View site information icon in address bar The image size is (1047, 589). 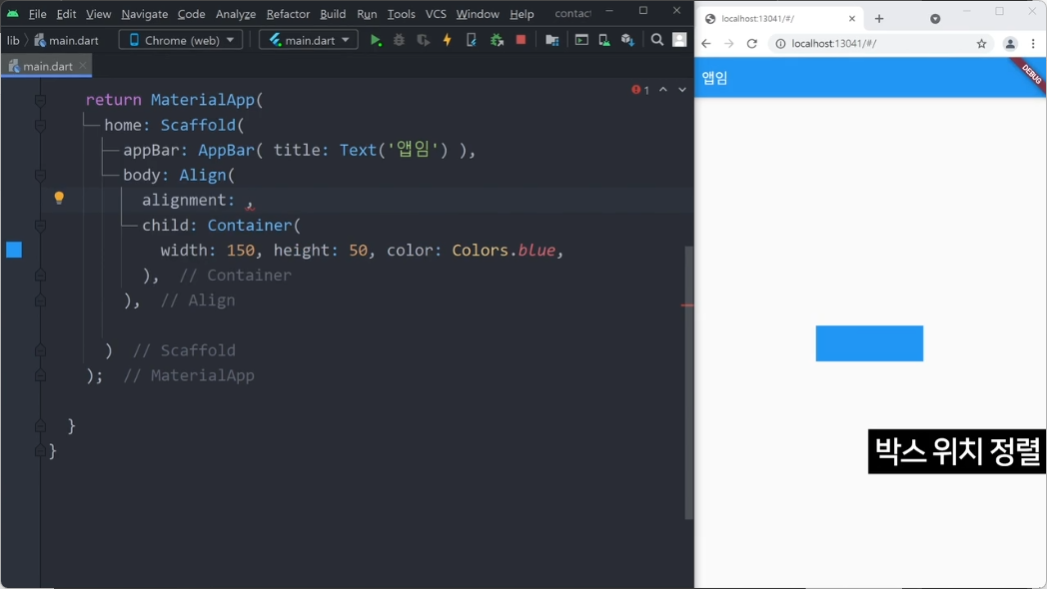780,43
